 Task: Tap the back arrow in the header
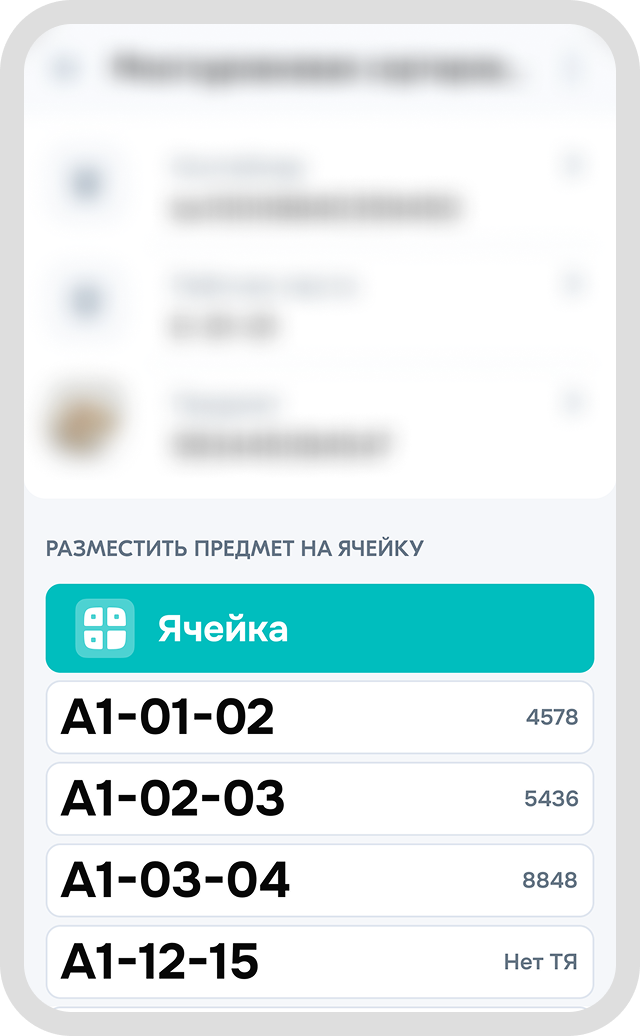(68, 69)
